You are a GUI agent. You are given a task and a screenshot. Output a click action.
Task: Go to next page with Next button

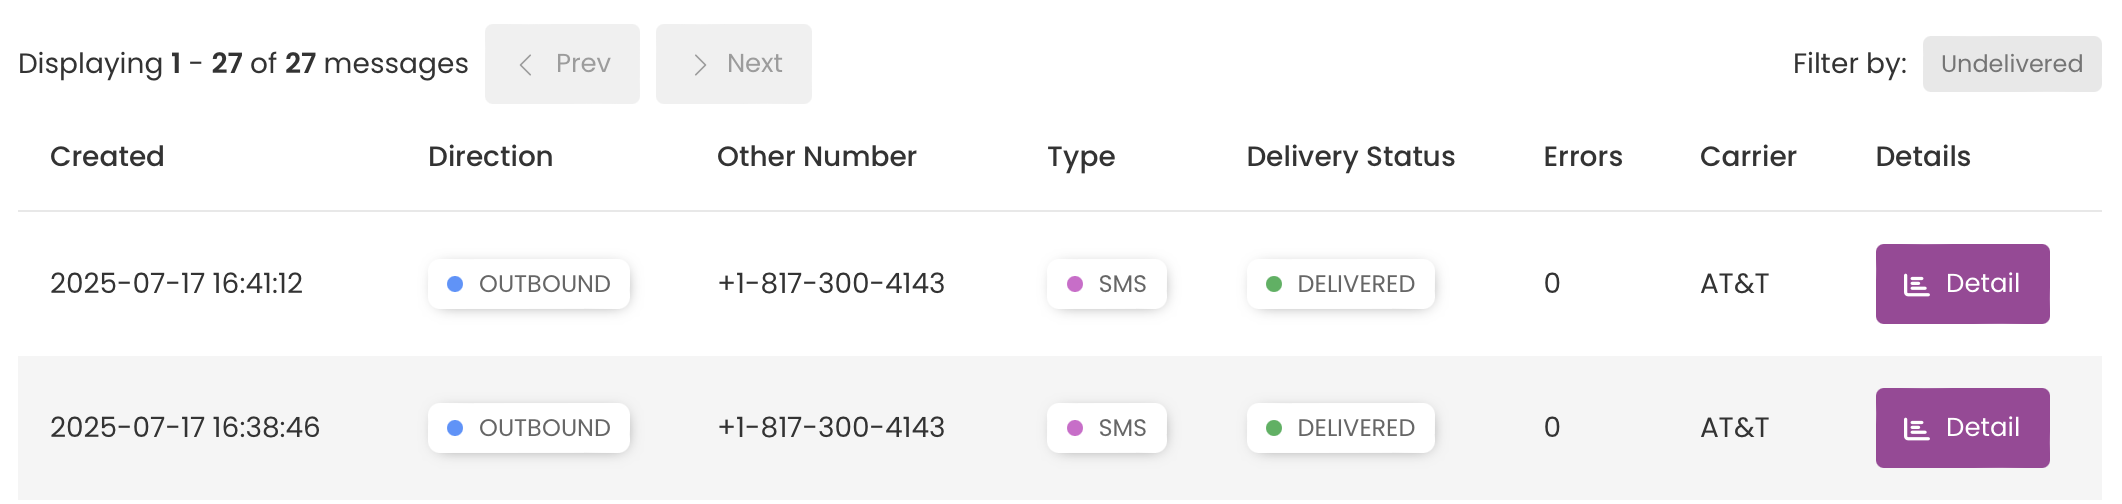[x=734, y=64]
